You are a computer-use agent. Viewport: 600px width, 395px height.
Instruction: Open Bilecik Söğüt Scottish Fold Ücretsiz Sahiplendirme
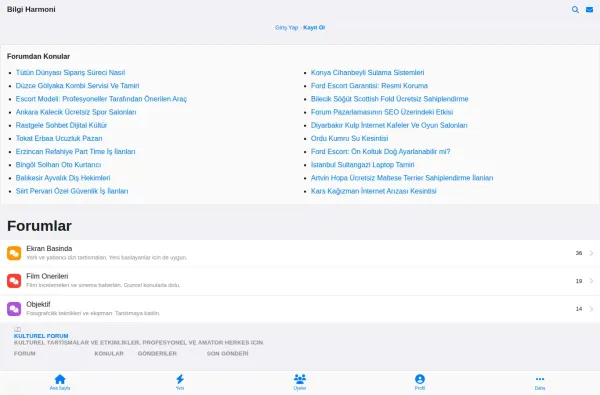click(390, 99)
